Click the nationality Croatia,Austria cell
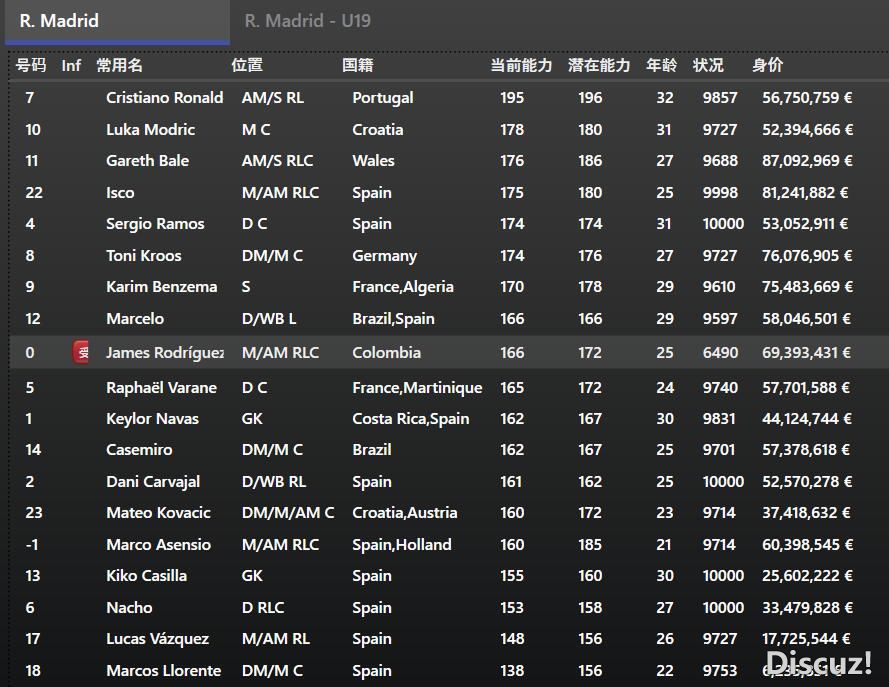This screenshot has width=889, height=687. 405,513
